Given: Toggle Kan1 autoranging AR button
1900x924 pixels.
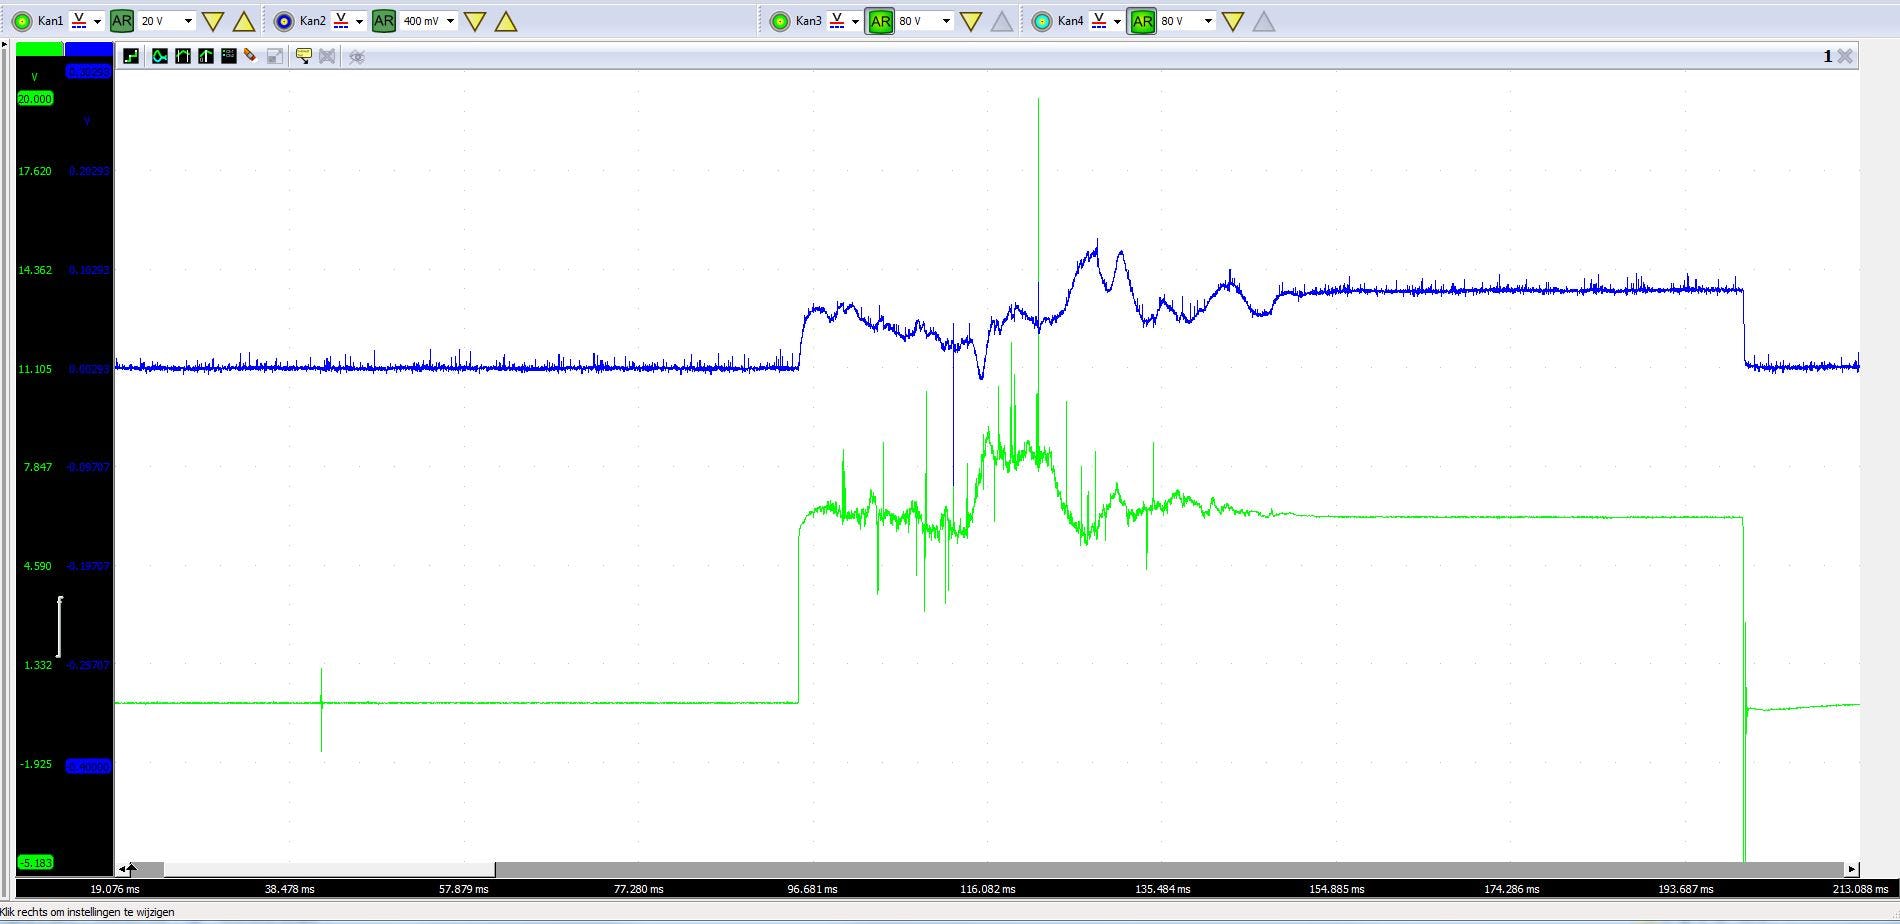Looking at the screenshot, I should click(121, 21).
